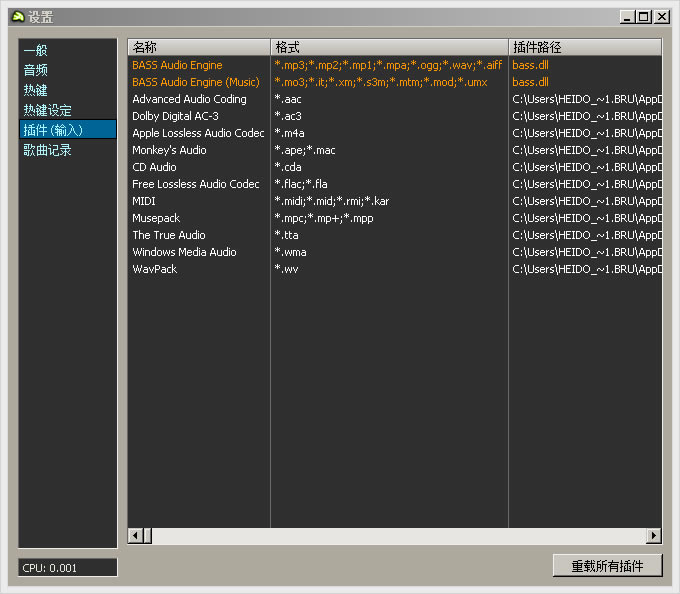The image size is (680, 594).
Task: Select the WavPack plugin row
Action: click(155, 269)
